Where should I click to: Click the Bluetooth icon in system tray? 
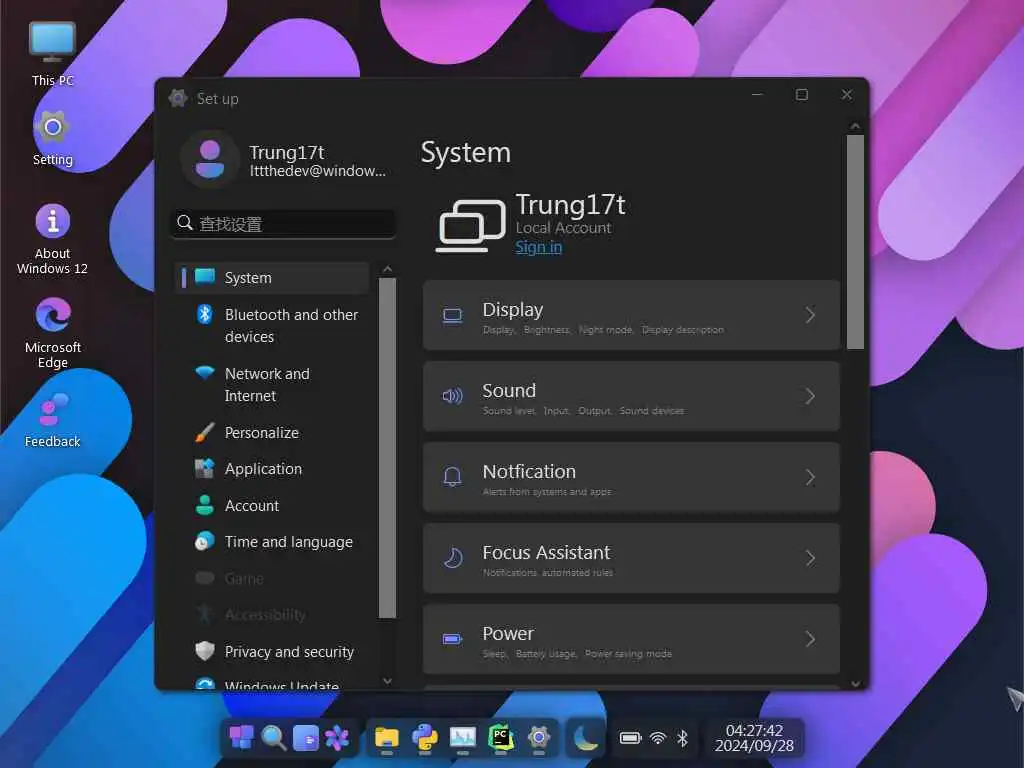point(682,739)
